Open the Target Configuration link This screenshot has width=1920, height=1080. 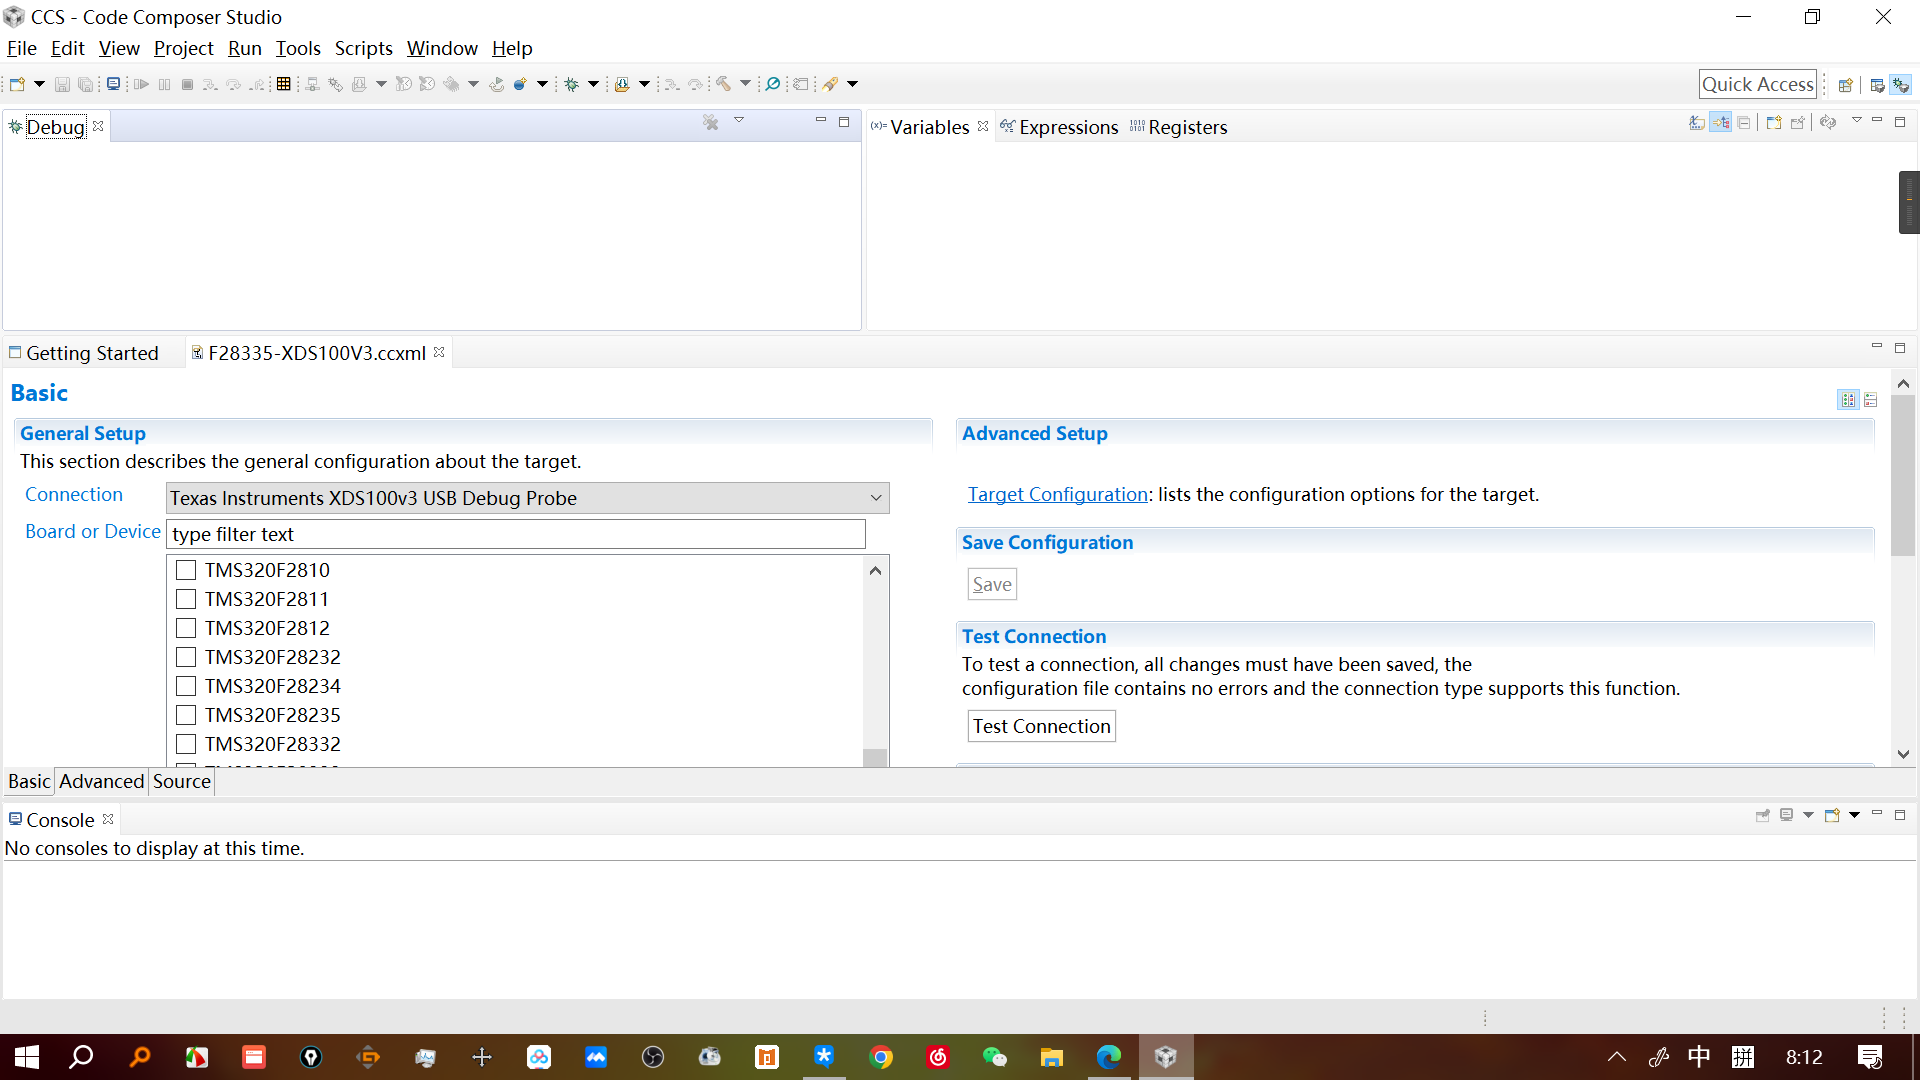pos(1057,494)
